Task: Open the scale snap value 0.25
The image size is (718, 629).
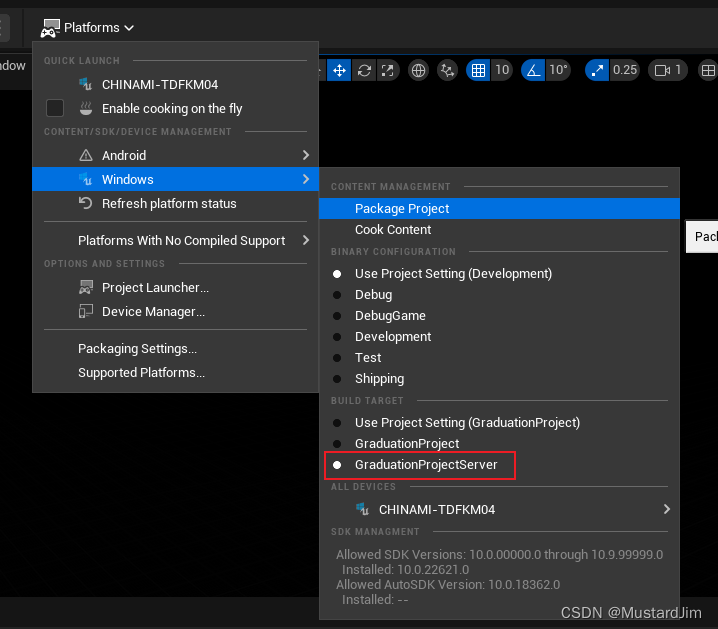Action: coord(625,70)
